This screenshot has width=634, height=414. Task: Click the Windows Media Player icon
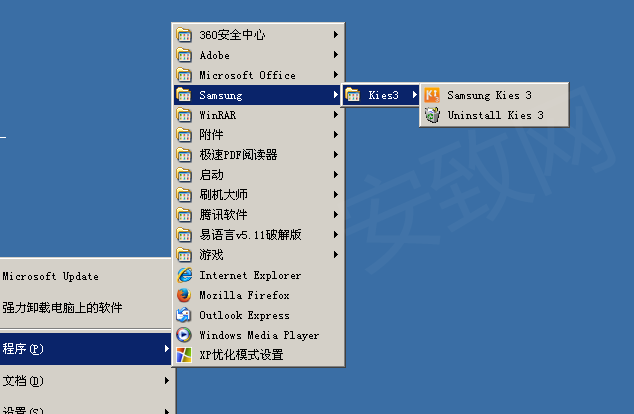pyautogui.click(x=184, y=335)
